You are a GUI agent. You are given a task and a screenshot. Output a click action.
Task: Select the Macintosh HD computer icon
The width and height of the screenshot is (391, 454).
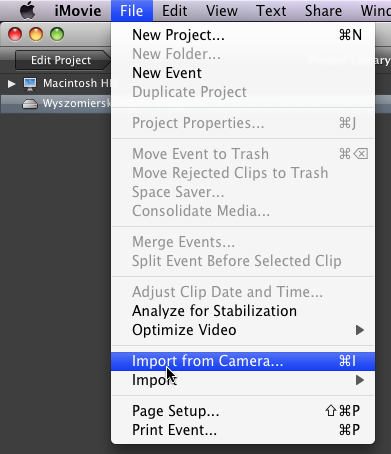click(30, 83)
